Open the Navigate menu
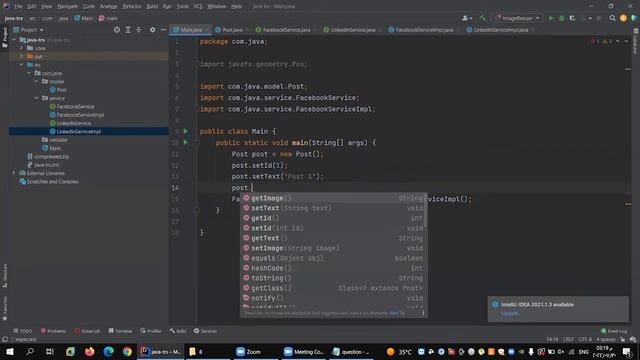This screenshot has height=360, width=640. 67,7
